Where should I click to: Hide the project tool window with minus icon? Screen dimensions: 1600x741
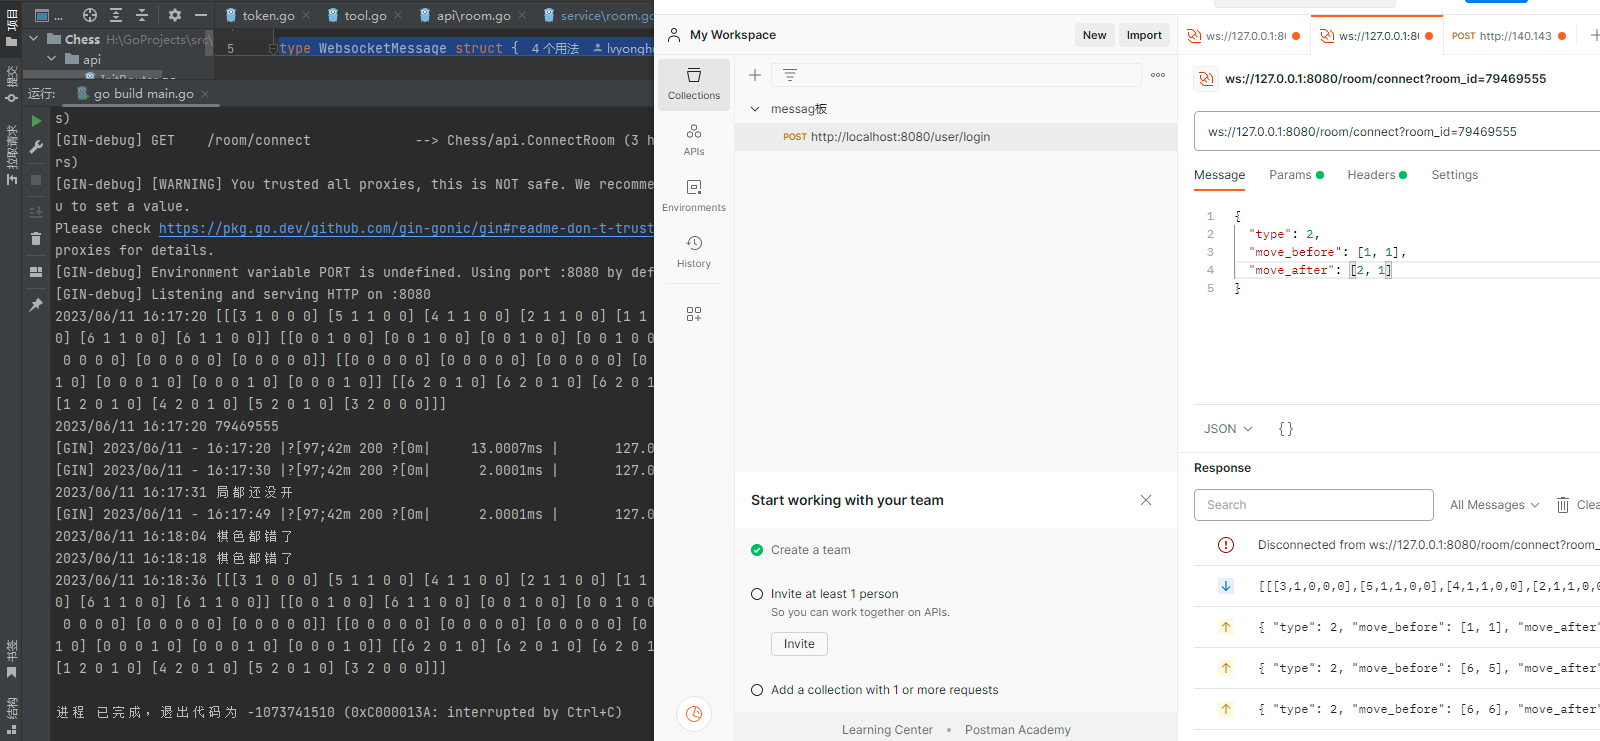[201, 15]
